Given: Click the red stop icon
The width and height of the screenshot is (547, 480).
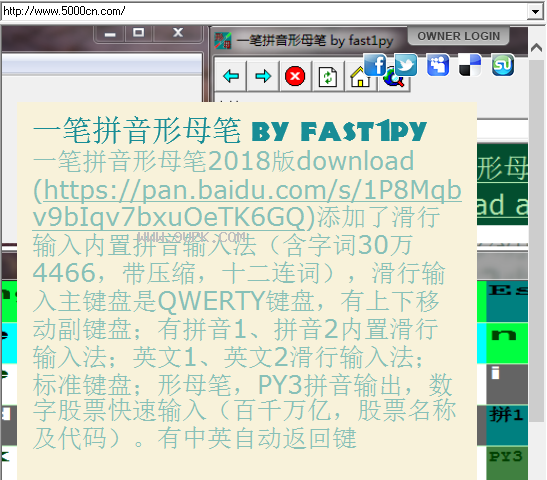Looking at the screenshot, I should tap(295, 76).
